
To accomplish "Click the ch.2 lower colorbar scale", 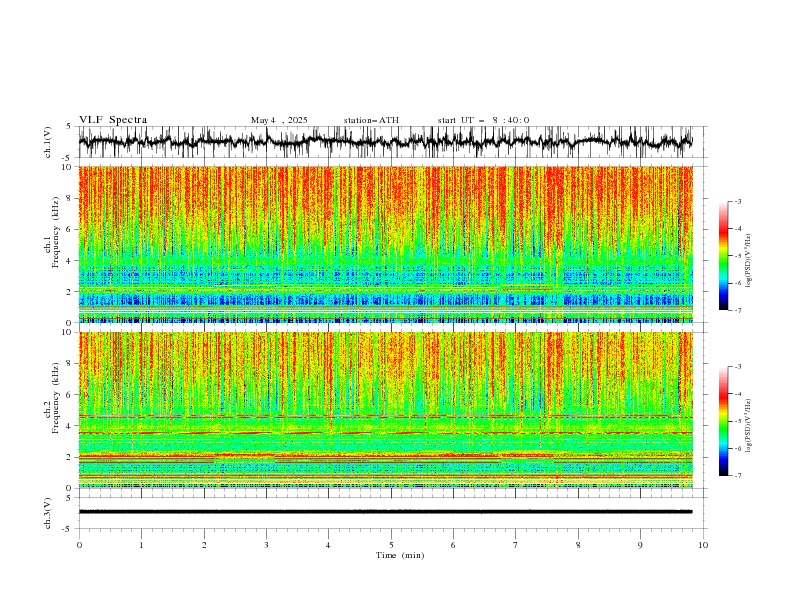I will click(723, 421).
